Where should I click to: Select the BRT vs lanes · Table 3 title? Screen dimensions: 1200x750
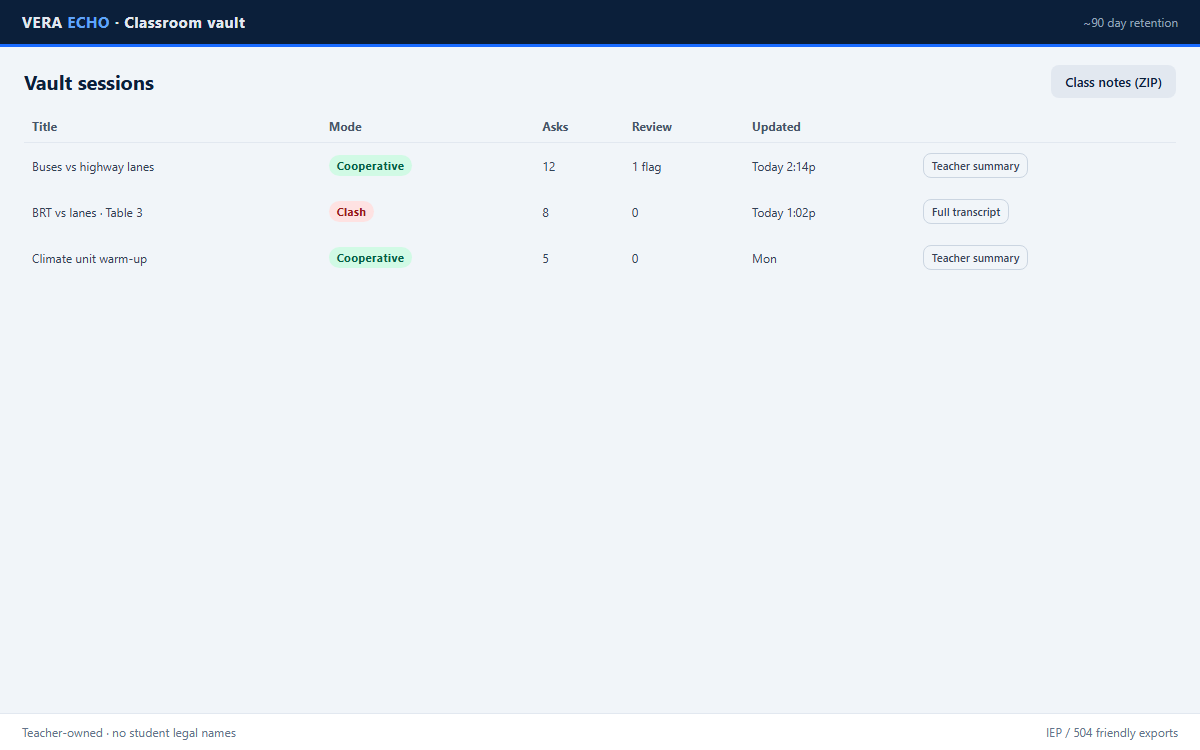click(x=87, y=213)
